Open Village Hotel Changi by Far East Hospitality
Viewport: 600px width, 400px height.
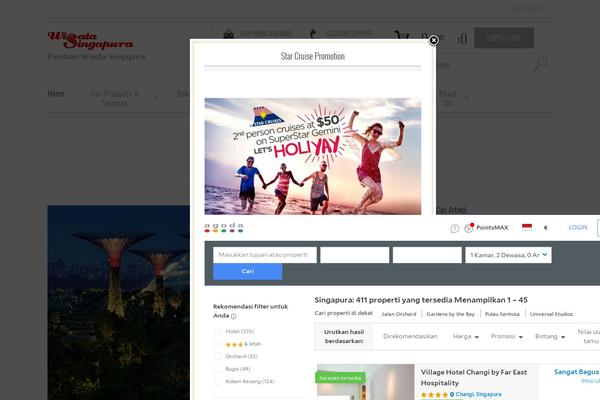point(474,377)
